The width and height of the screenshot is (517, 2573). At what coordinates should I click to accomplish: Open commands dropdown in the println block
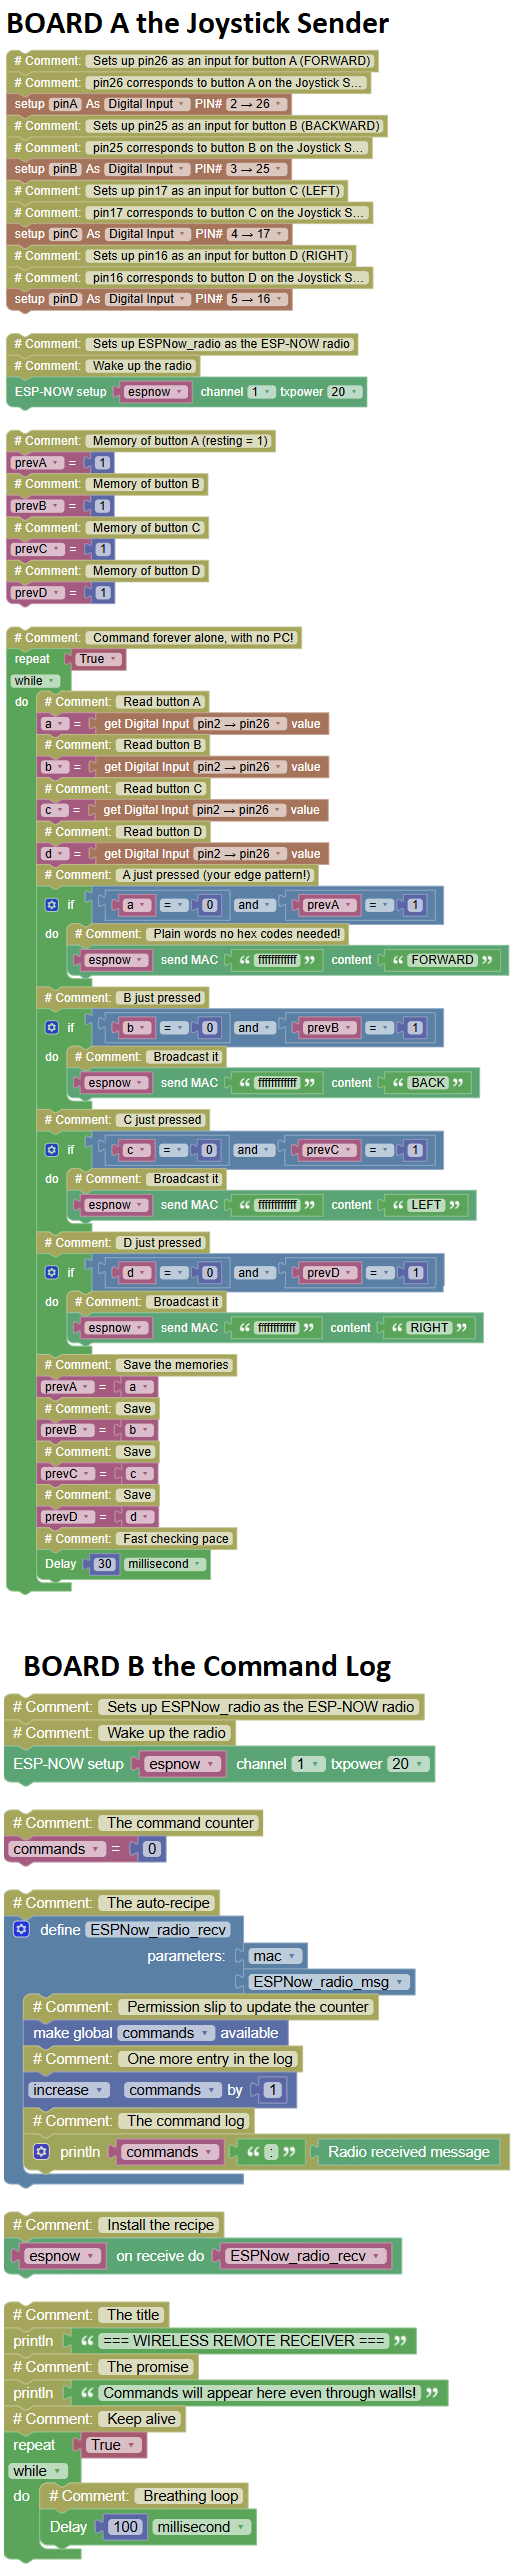169,2151
